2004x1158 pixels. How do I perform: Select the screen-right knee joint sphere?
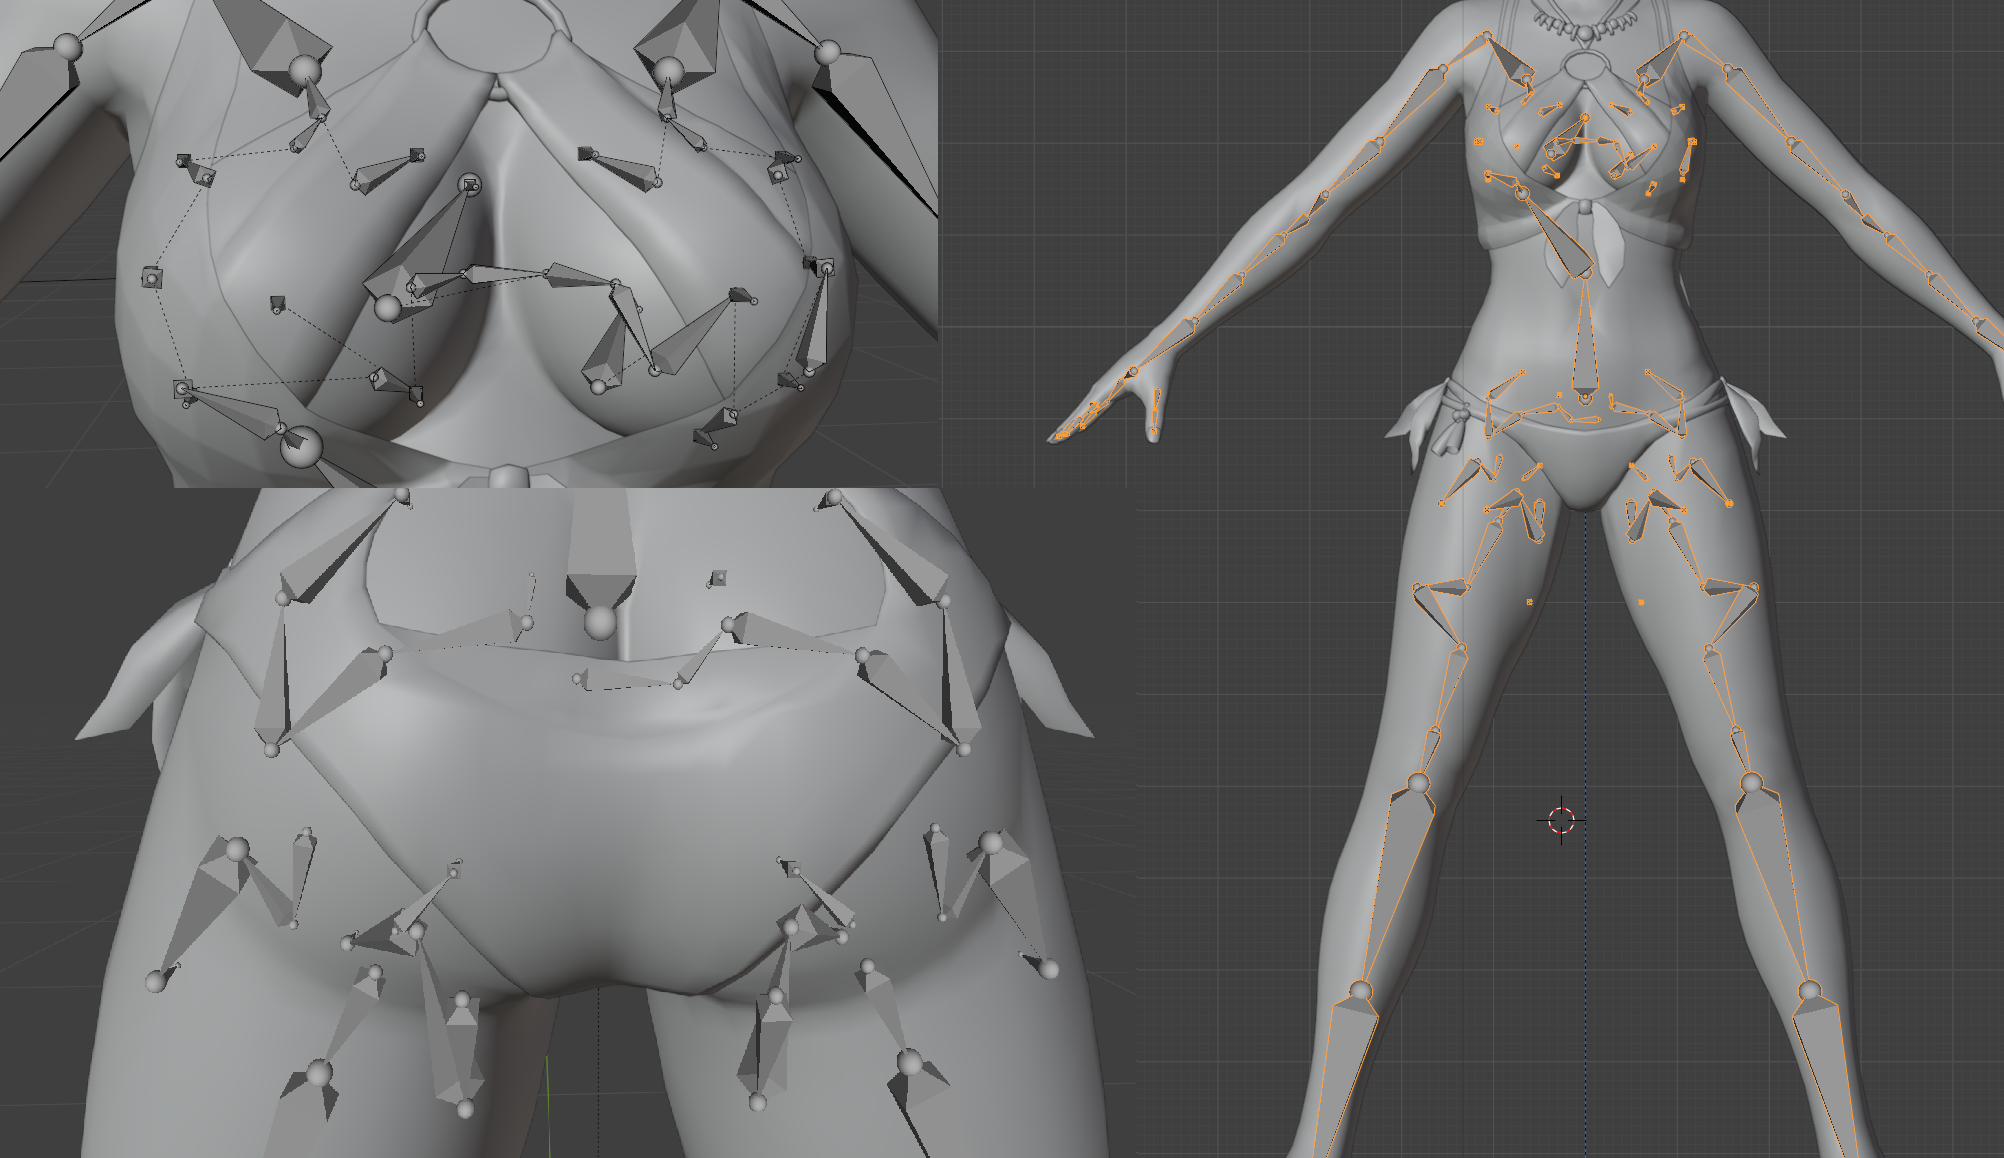tap(1750, 782)
